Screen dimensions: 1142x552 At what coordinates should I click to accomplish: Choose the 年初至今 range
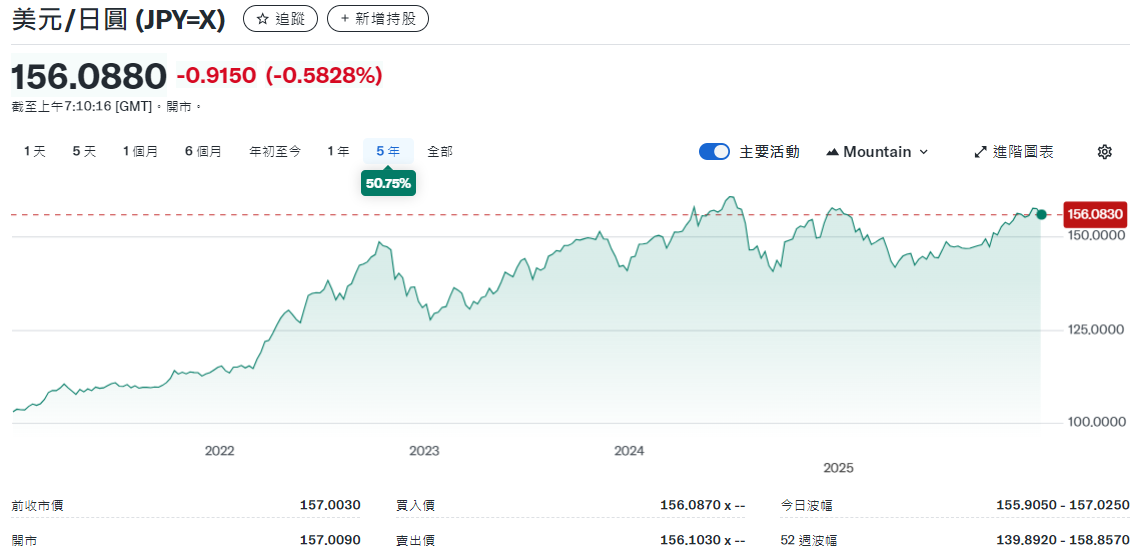coord(275,152)
